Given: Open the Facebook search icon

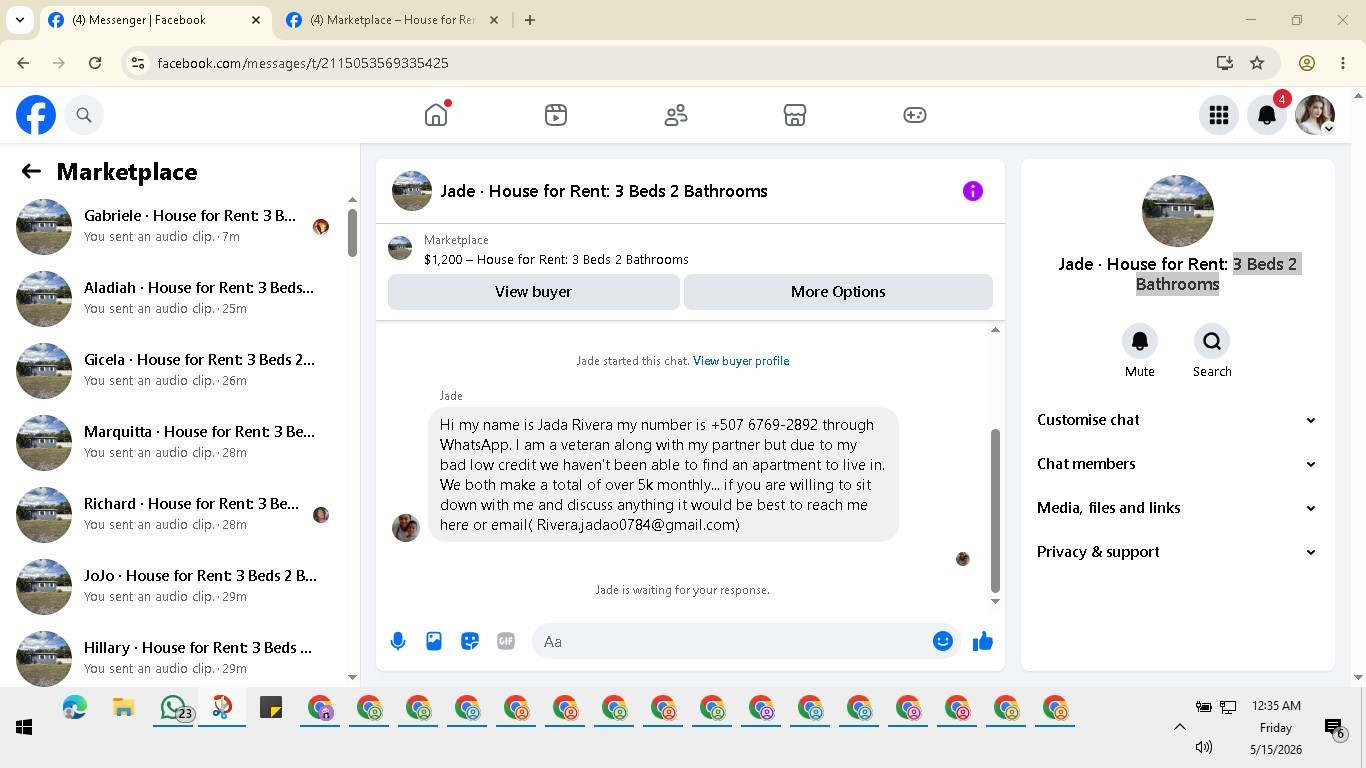Looking at the screenshot, I should [x=84, y=115].
